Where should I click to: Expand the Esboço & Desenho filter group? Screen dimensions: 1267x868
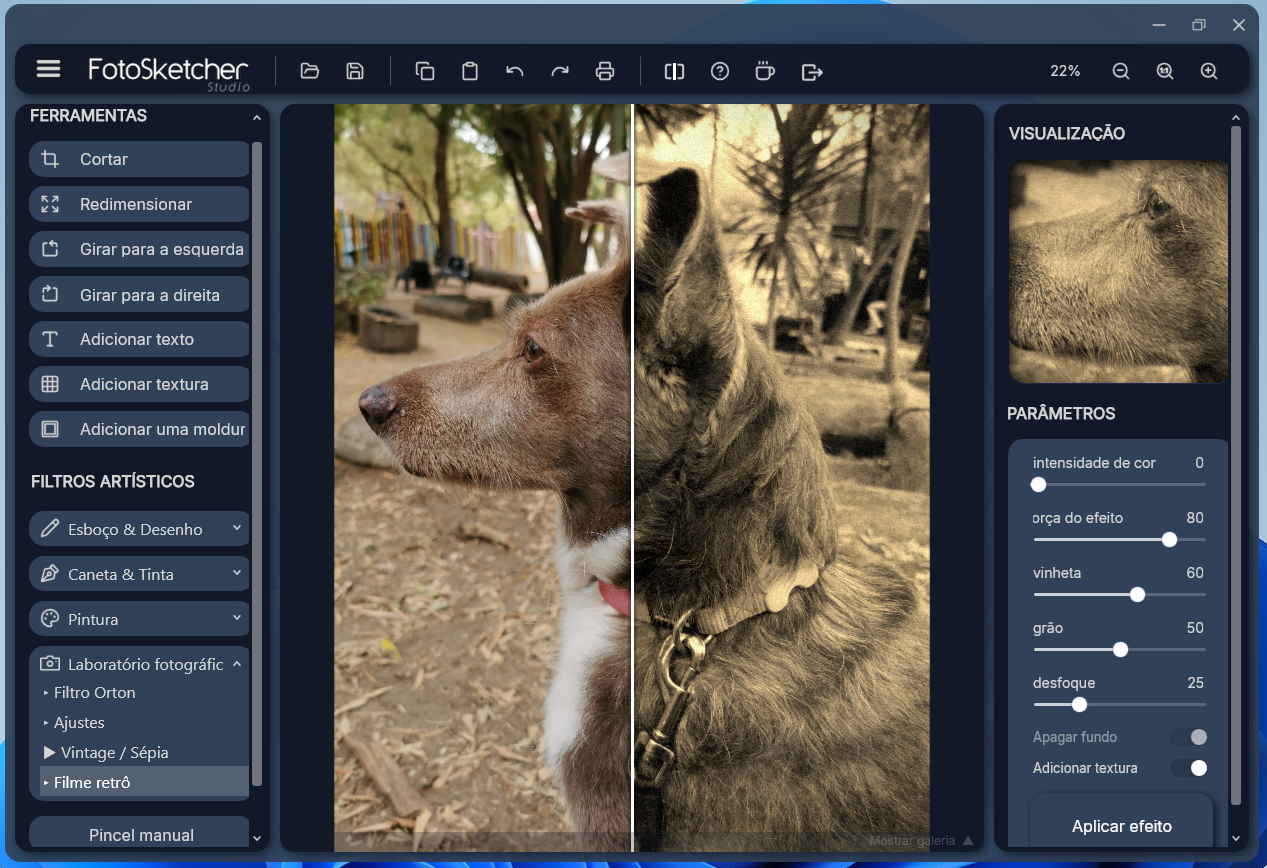click(139, 529)
